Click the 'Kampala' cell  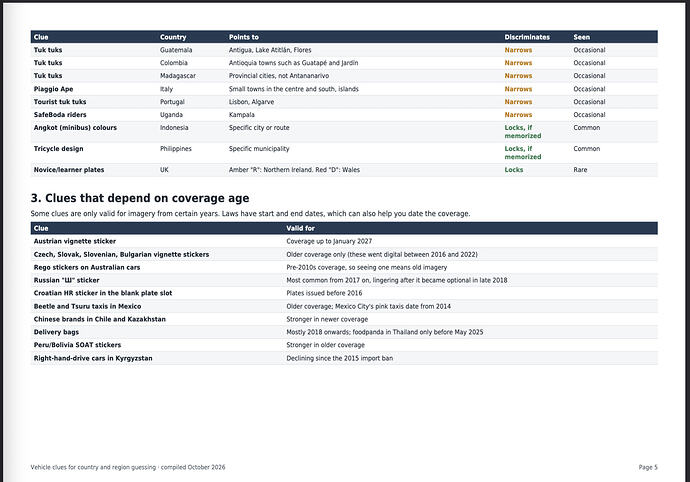242,114
